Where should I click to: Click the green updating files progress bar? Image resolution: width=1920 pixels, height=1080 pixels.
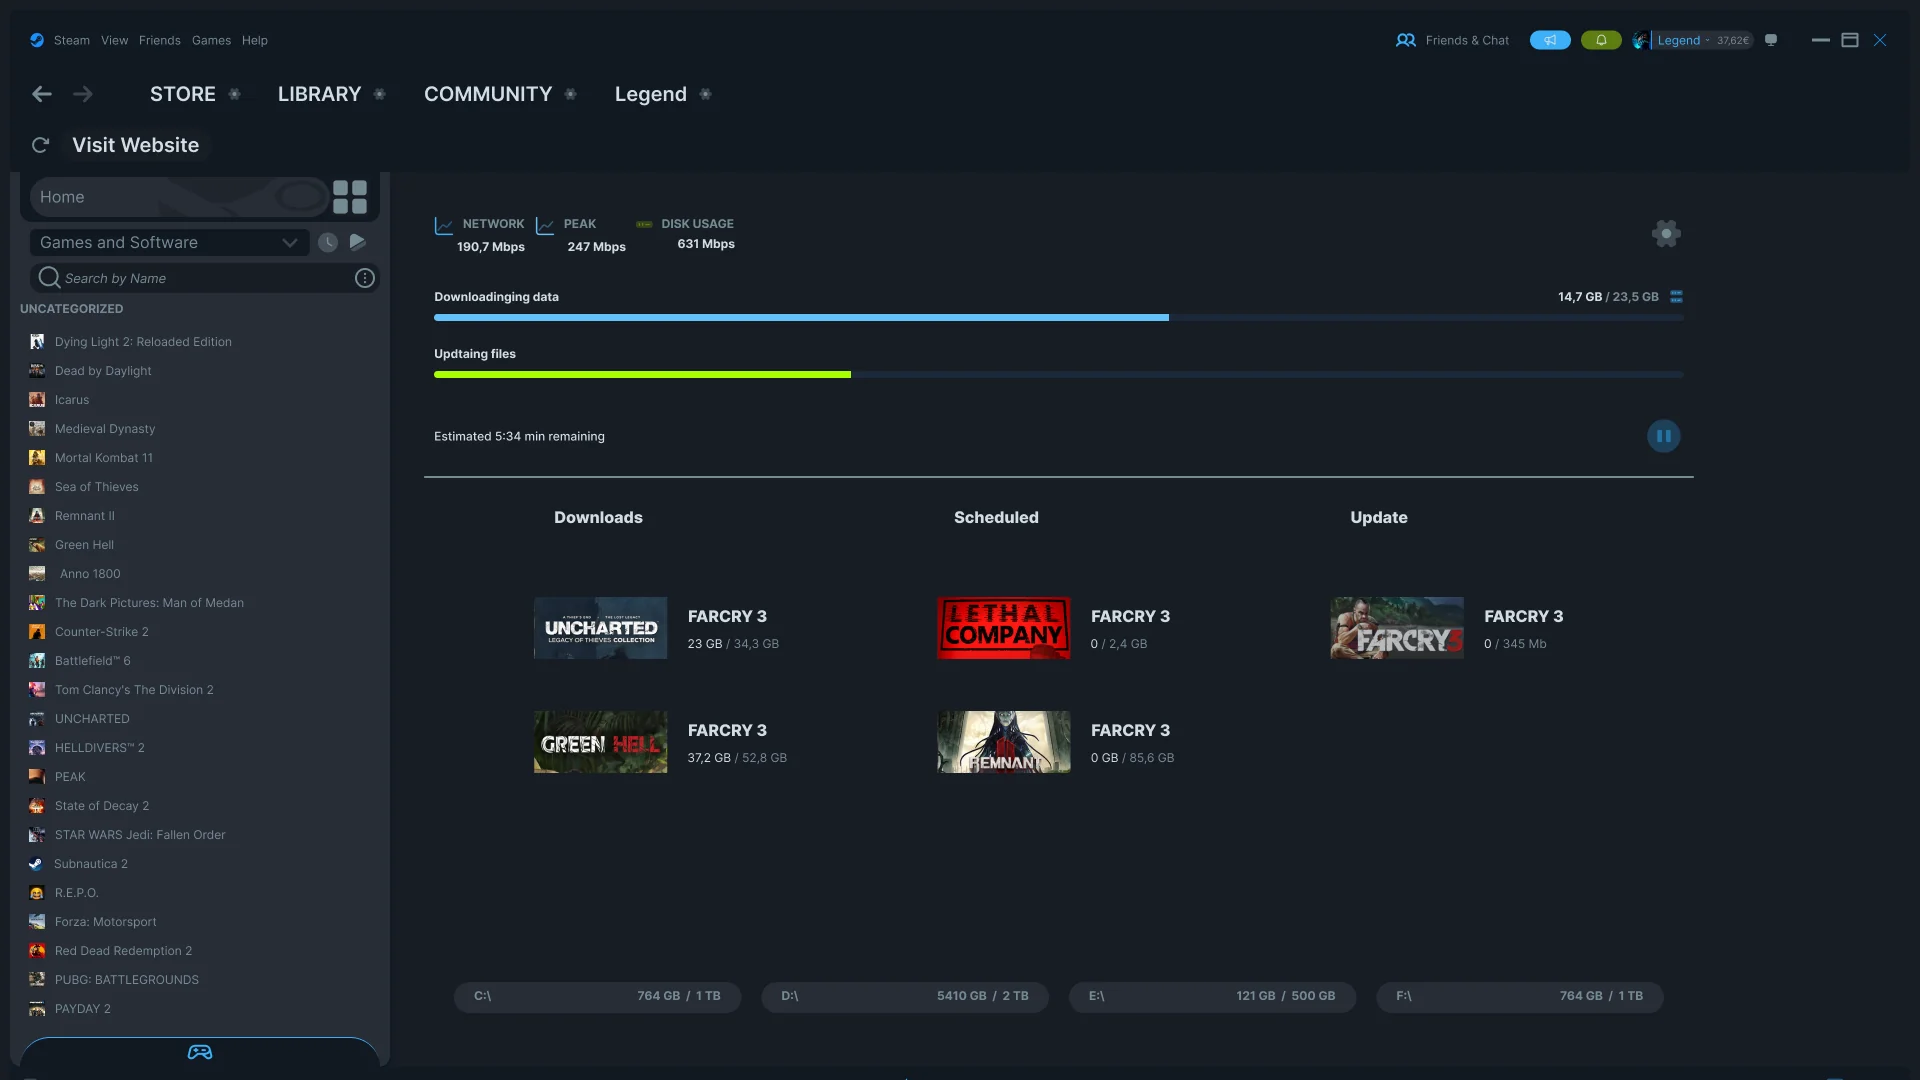[642, 375]
